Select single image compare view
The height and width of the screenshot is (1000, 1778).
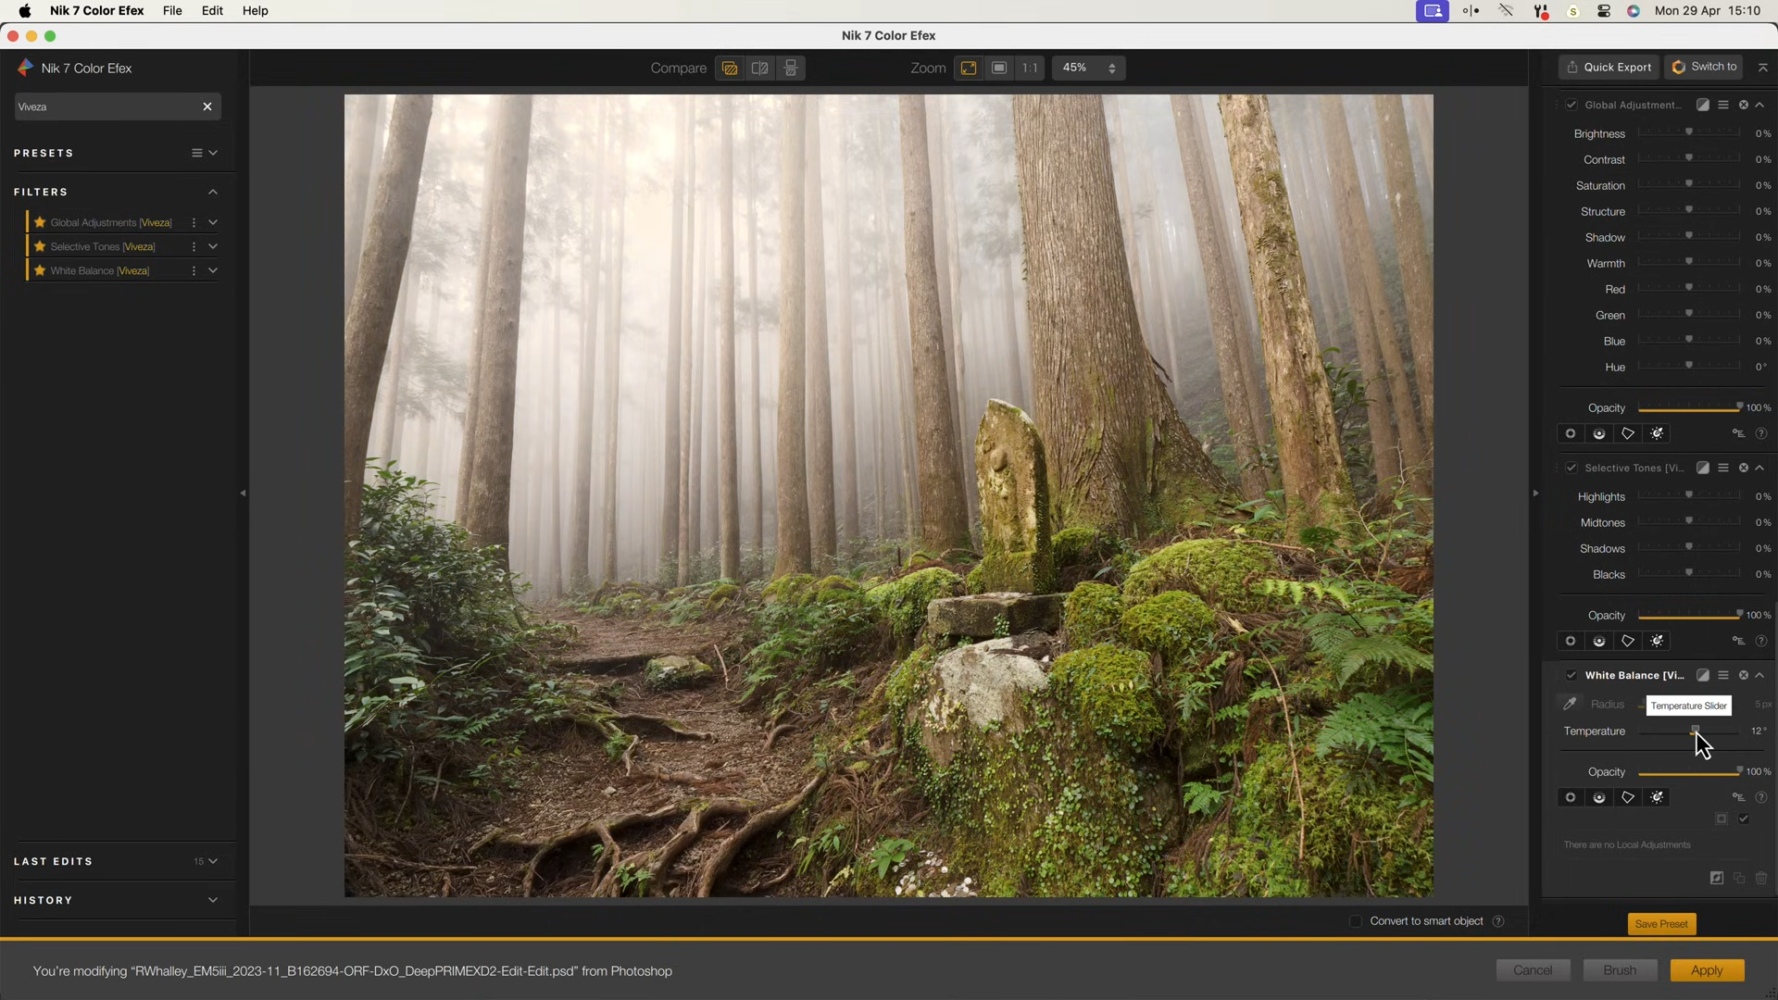pos(730,68)
